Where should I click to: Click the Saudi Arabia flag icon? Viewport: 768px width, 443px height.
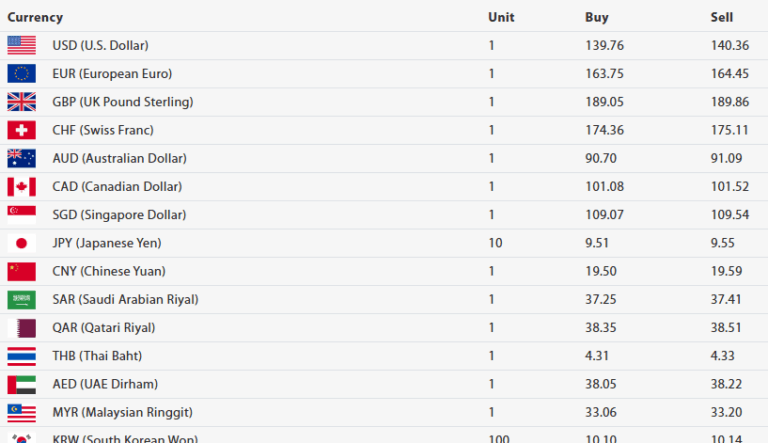point(21,299)
